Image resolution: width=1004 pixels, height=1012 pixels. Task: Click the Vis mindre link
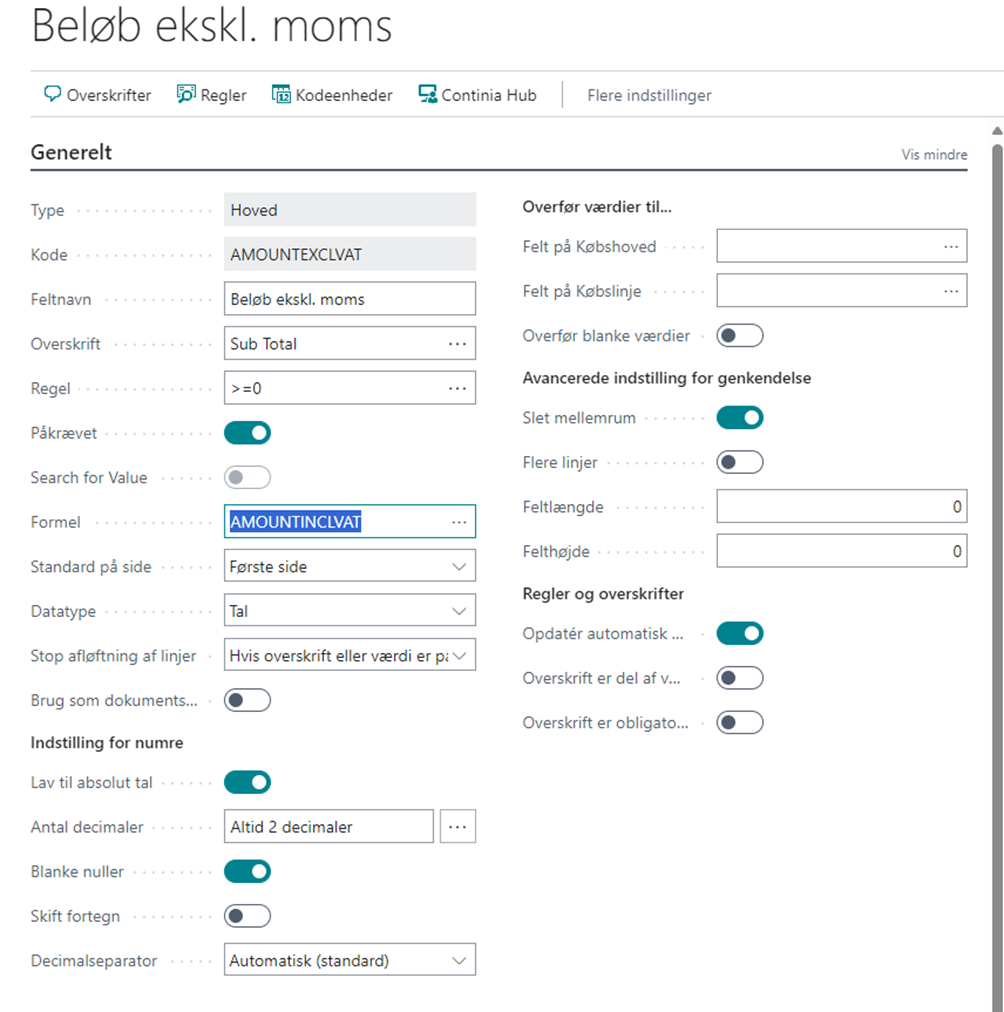coord(934,154)
